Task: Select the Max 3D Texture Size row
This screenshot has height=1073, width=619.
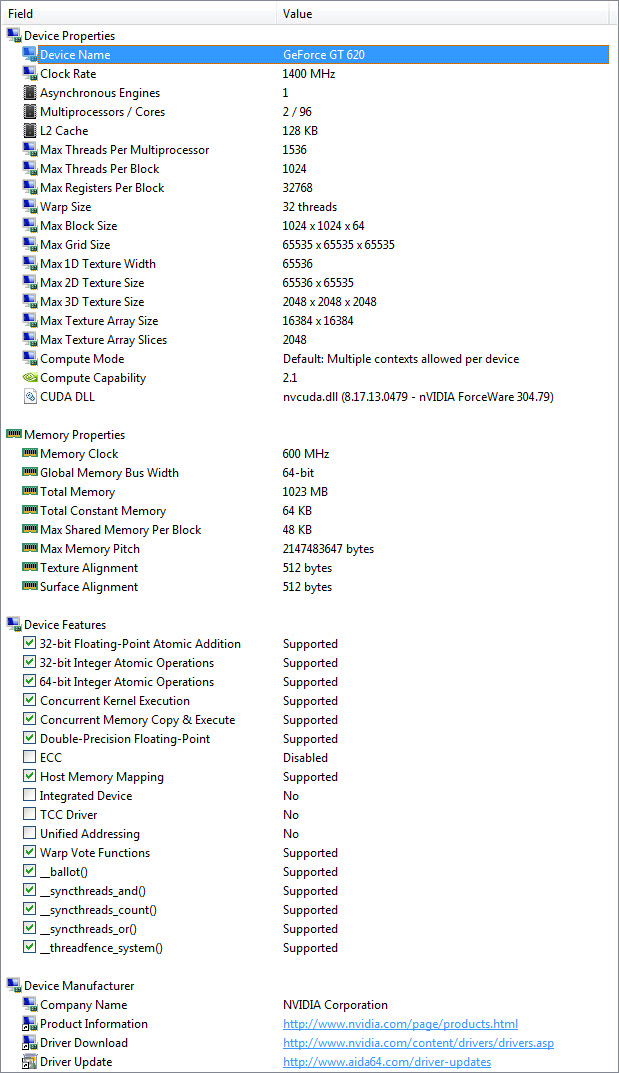Action: click(x=306, y=302)
